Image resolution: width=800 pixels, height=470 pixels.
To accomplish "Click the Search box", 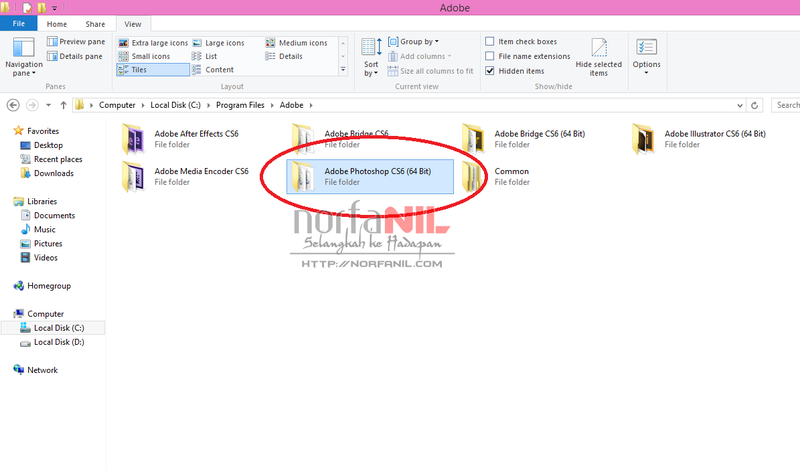I will point(786,105).
